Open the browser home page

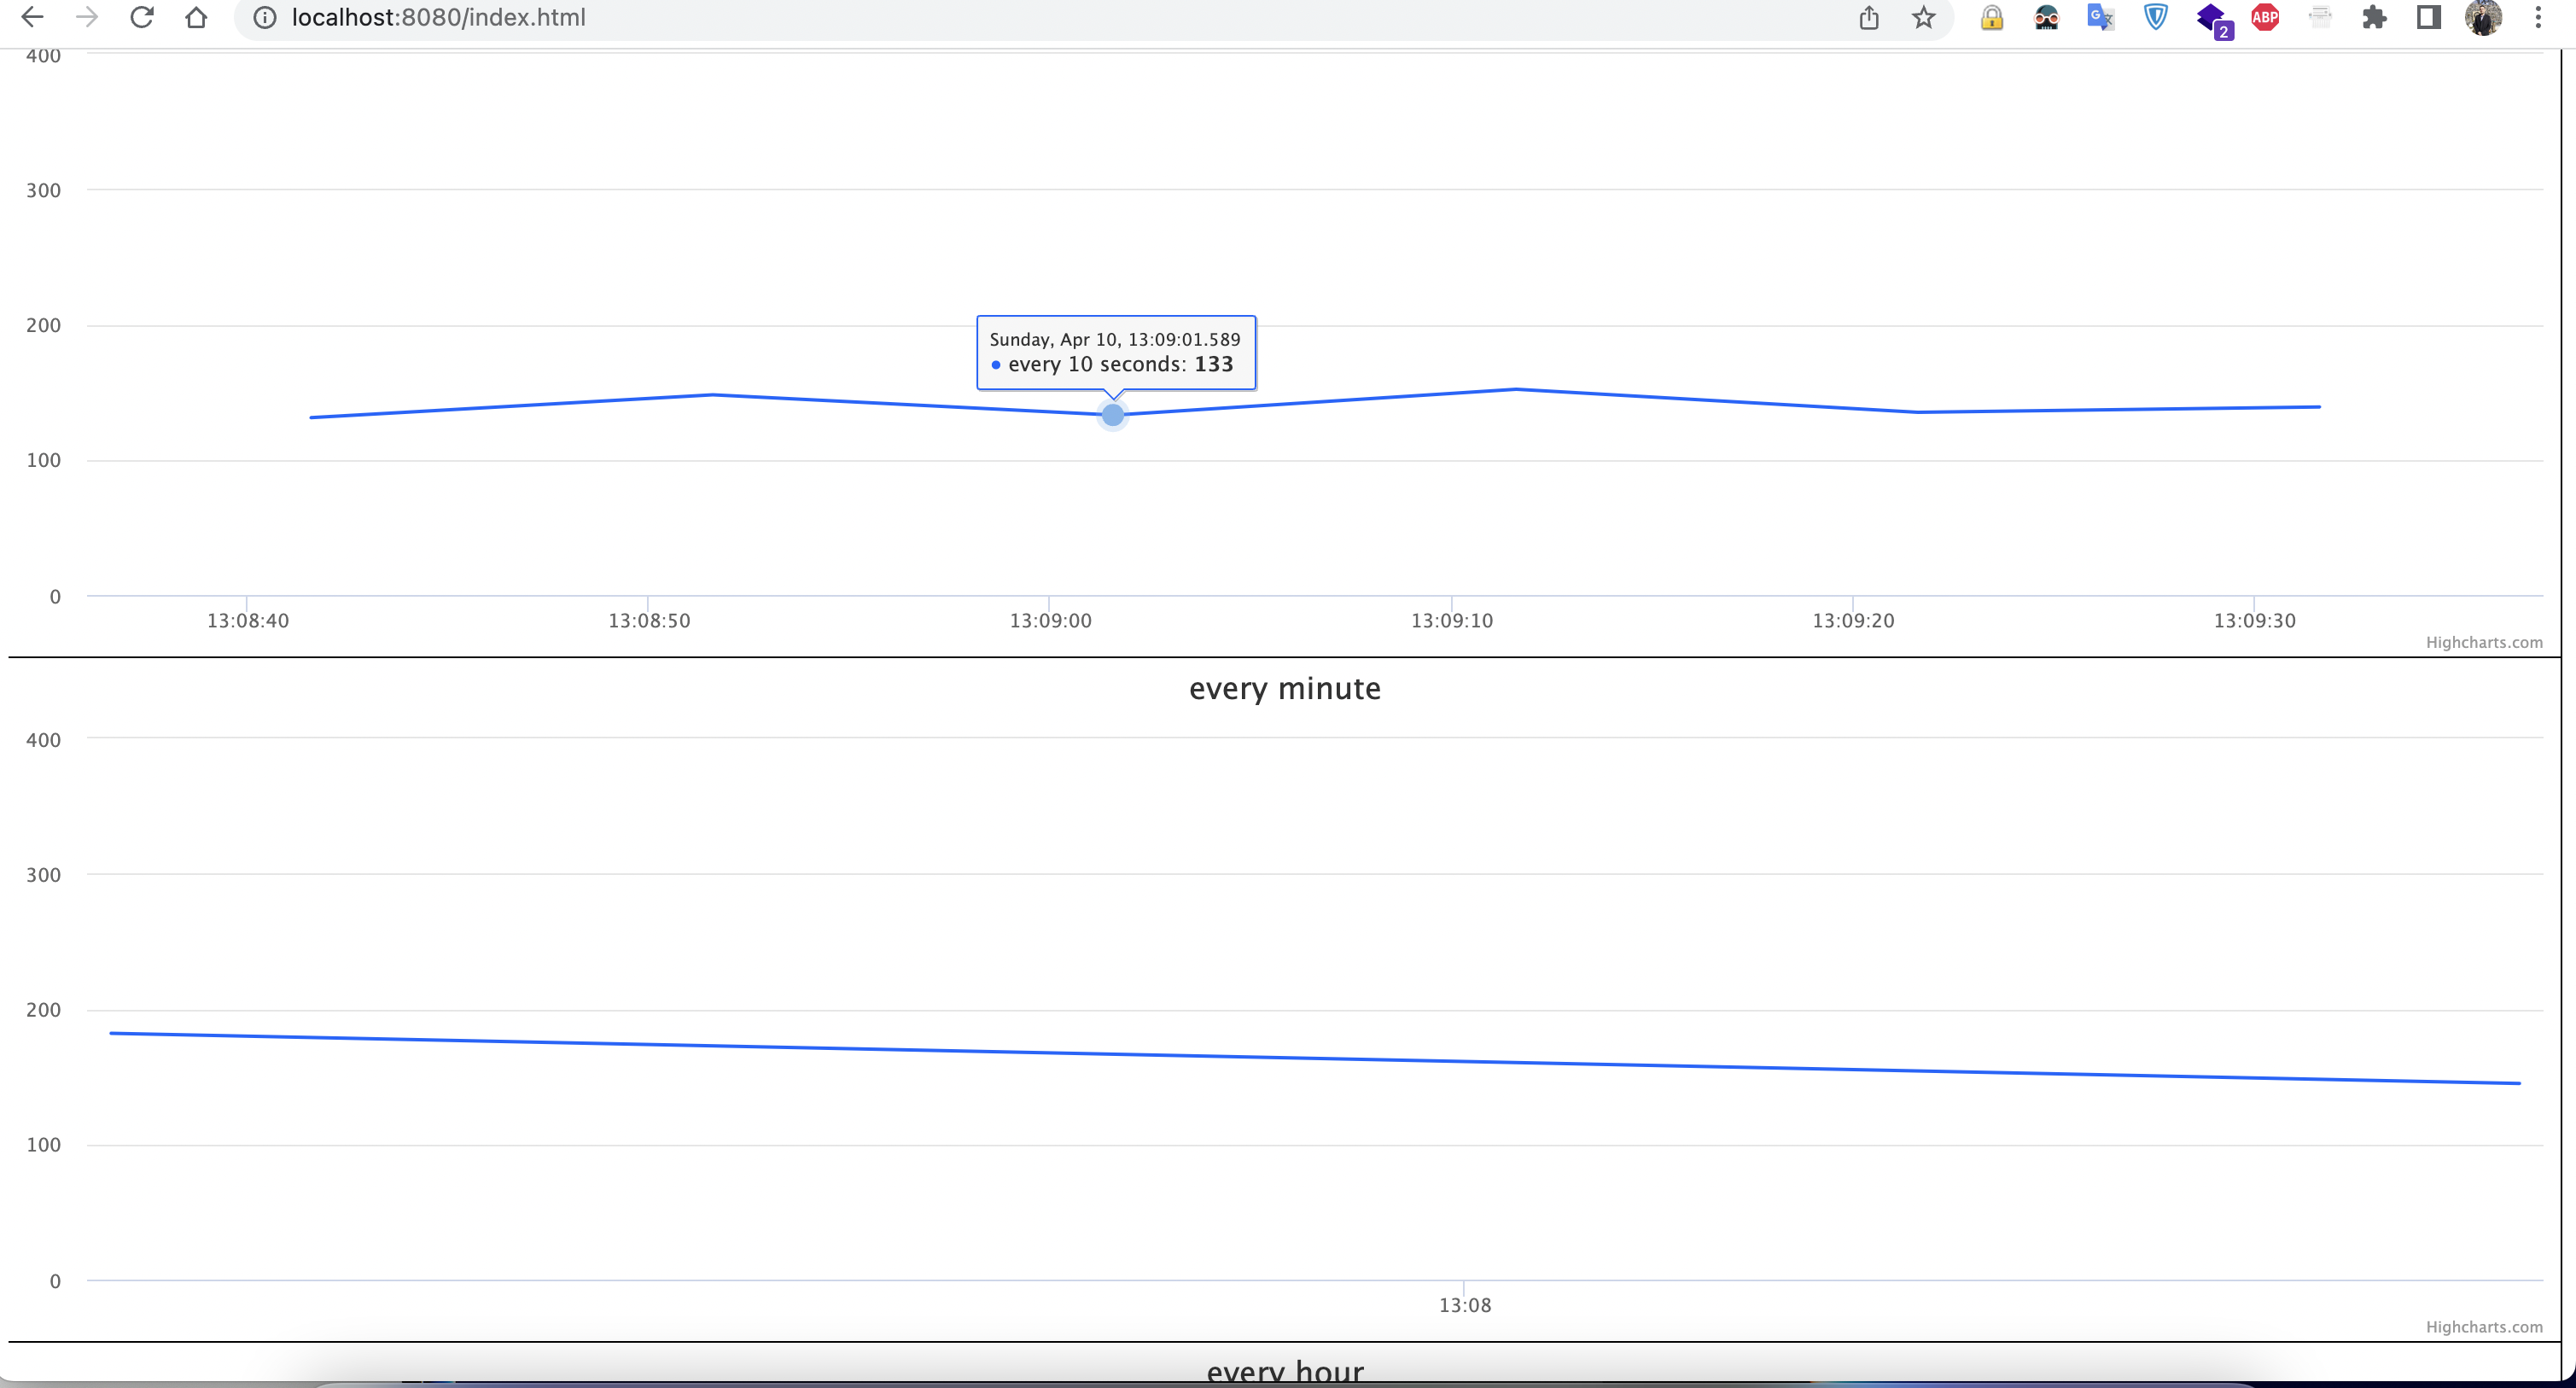(x=196, y=17)
